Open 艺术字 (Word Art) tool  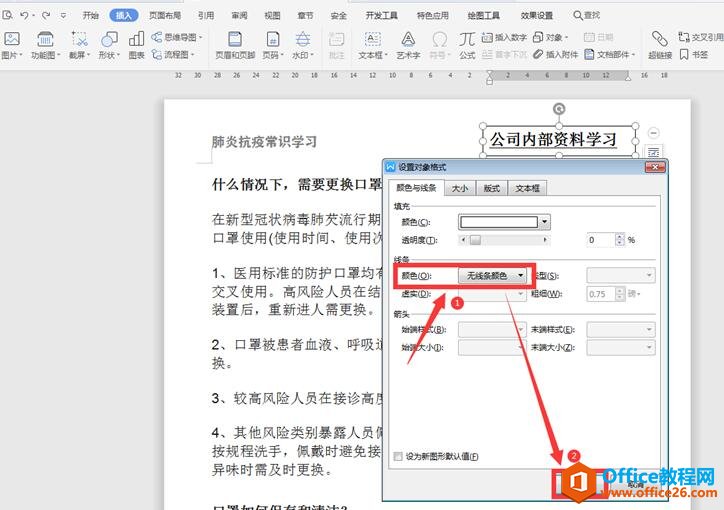point(409,44)
